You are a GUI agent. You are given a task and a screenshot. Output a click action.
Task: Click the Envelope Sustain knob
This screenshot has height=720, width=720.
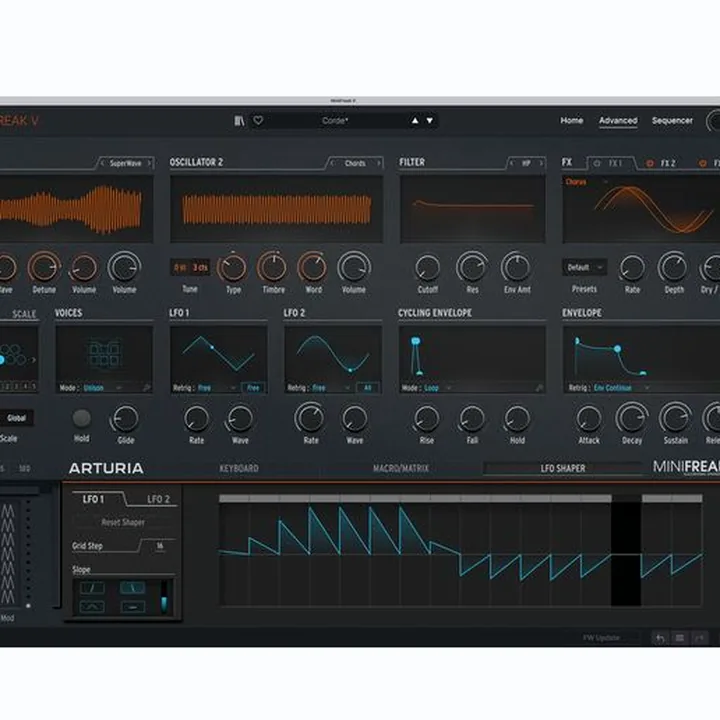[x=675, y=418]
